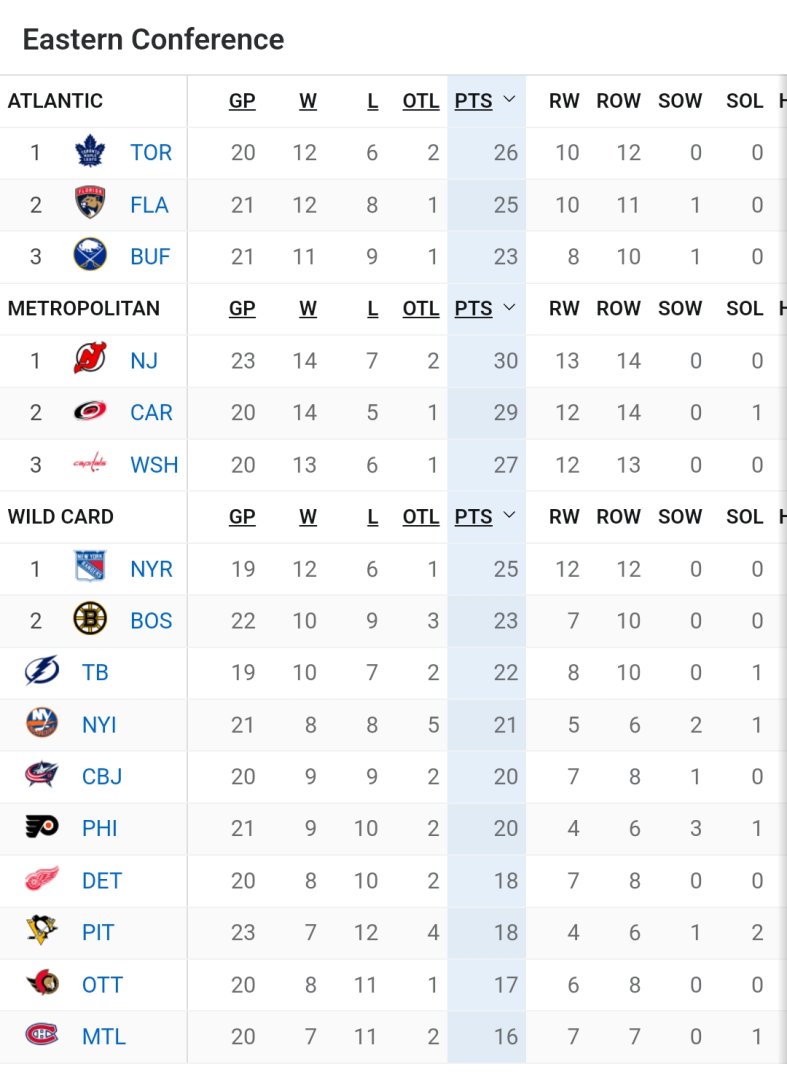Open the DET team link
Screen dimensions: 787x1080
tap(102, 881)
